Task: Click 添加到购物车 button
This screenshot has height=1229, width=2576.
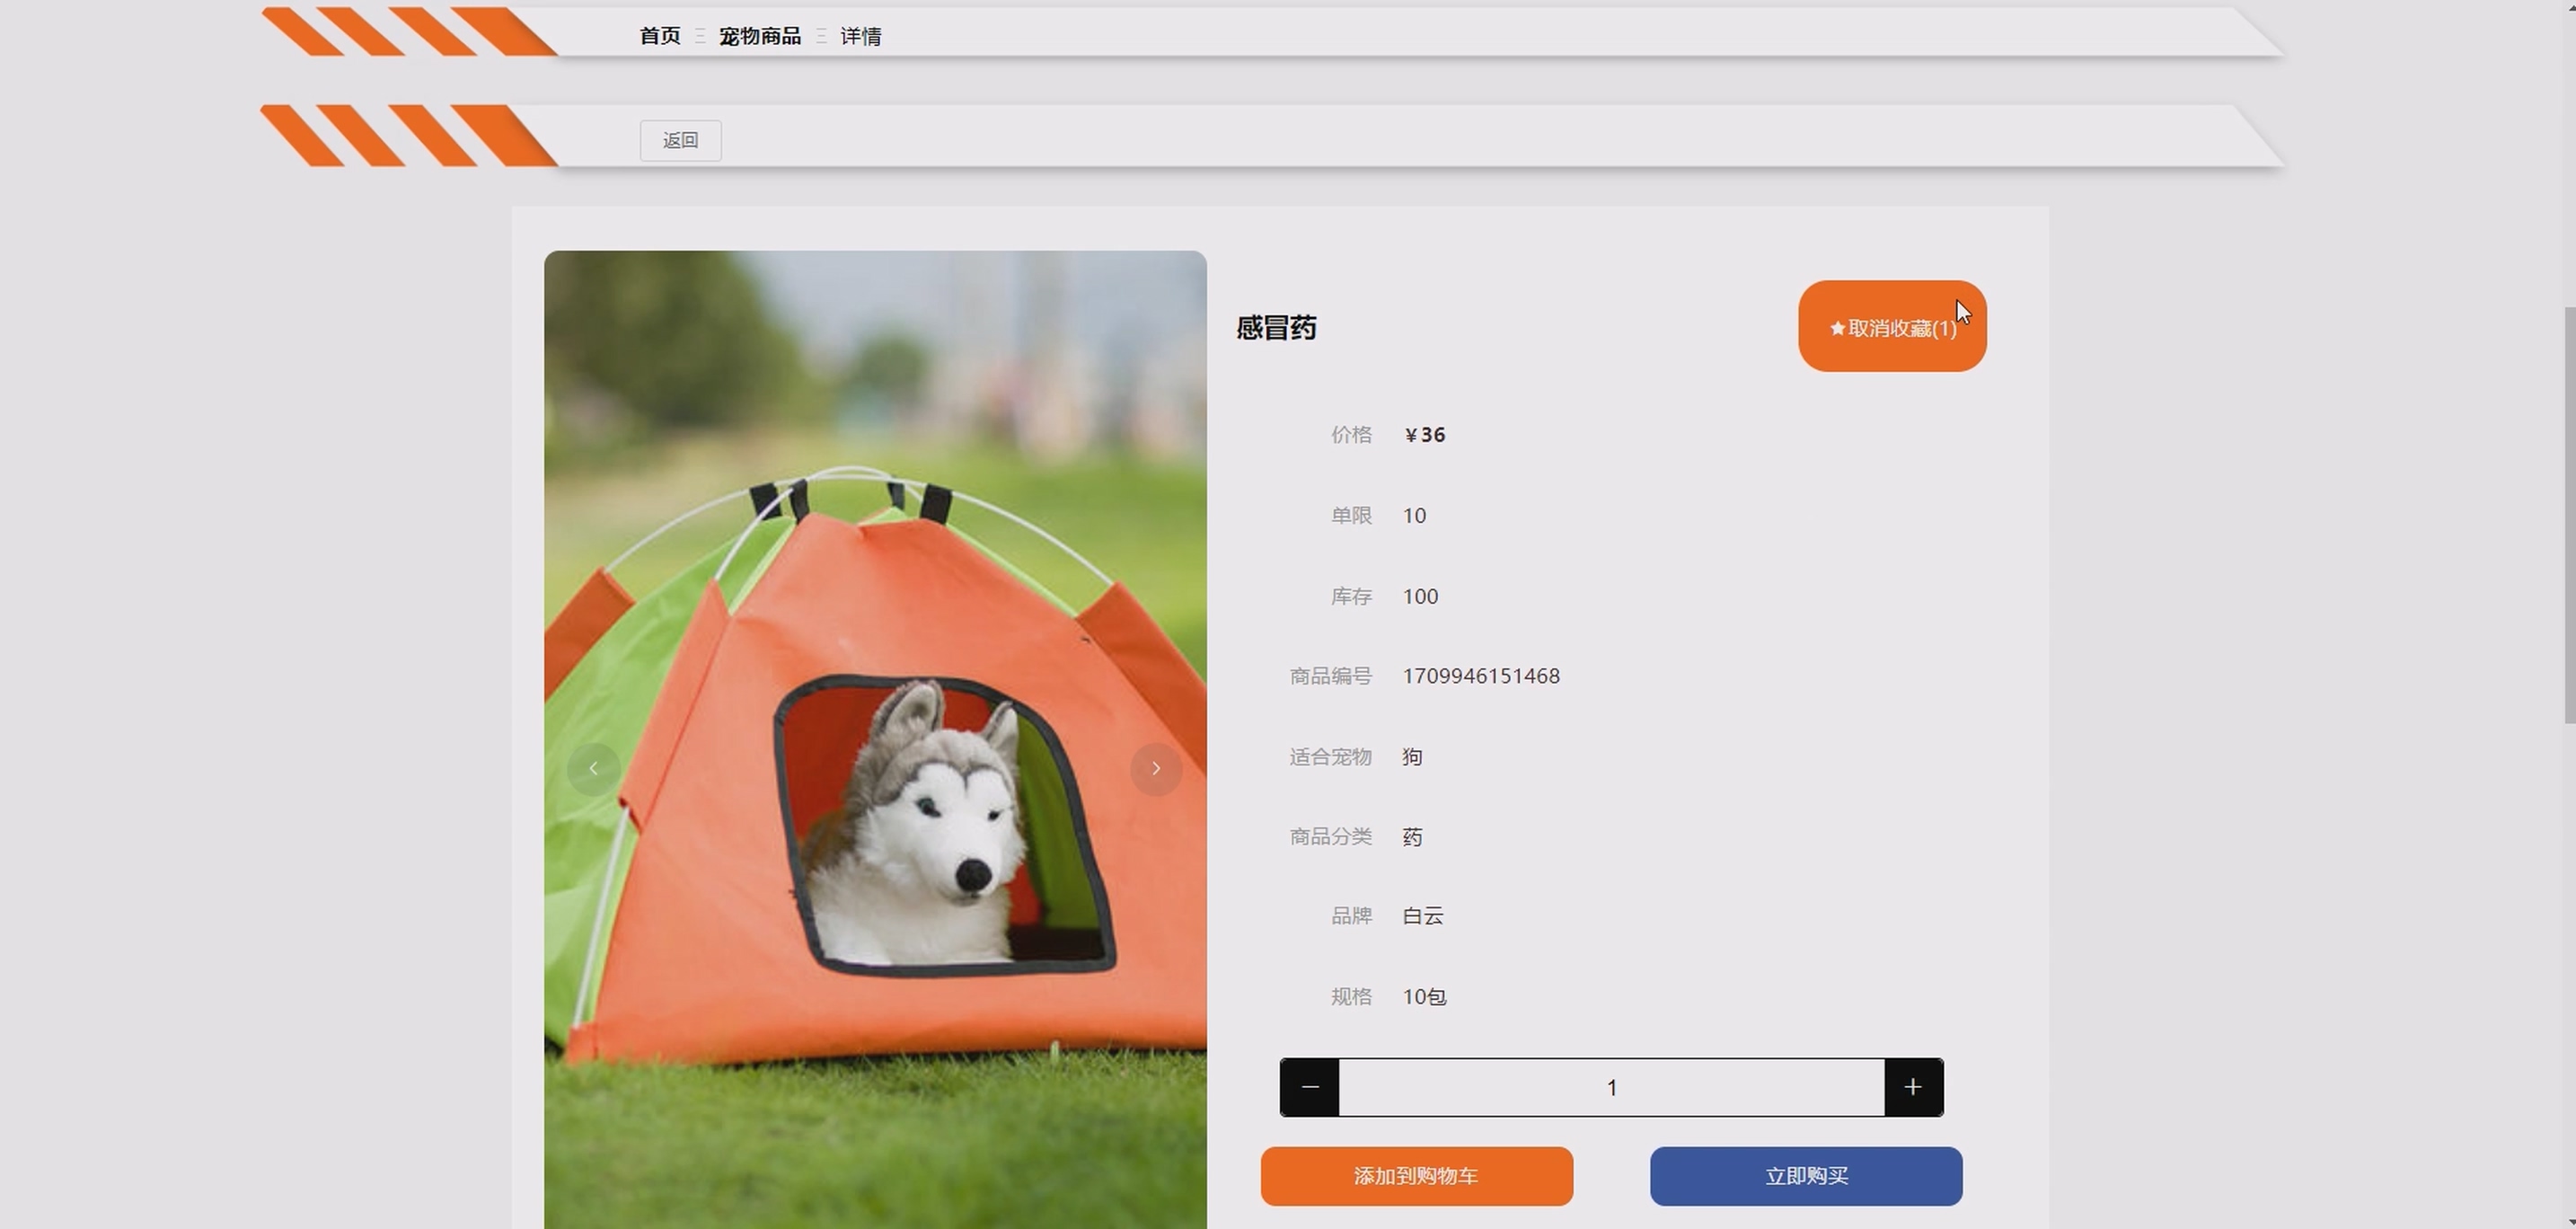Action: tap(1416, 1176)
